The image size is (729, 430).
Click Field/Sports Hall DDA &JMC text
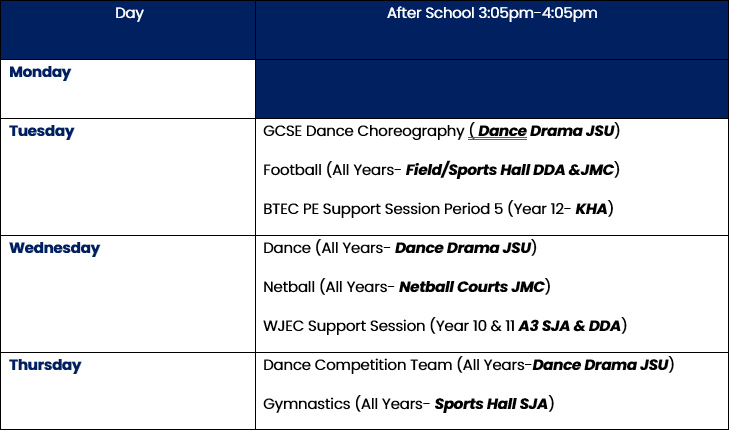[x=510, y=170]
